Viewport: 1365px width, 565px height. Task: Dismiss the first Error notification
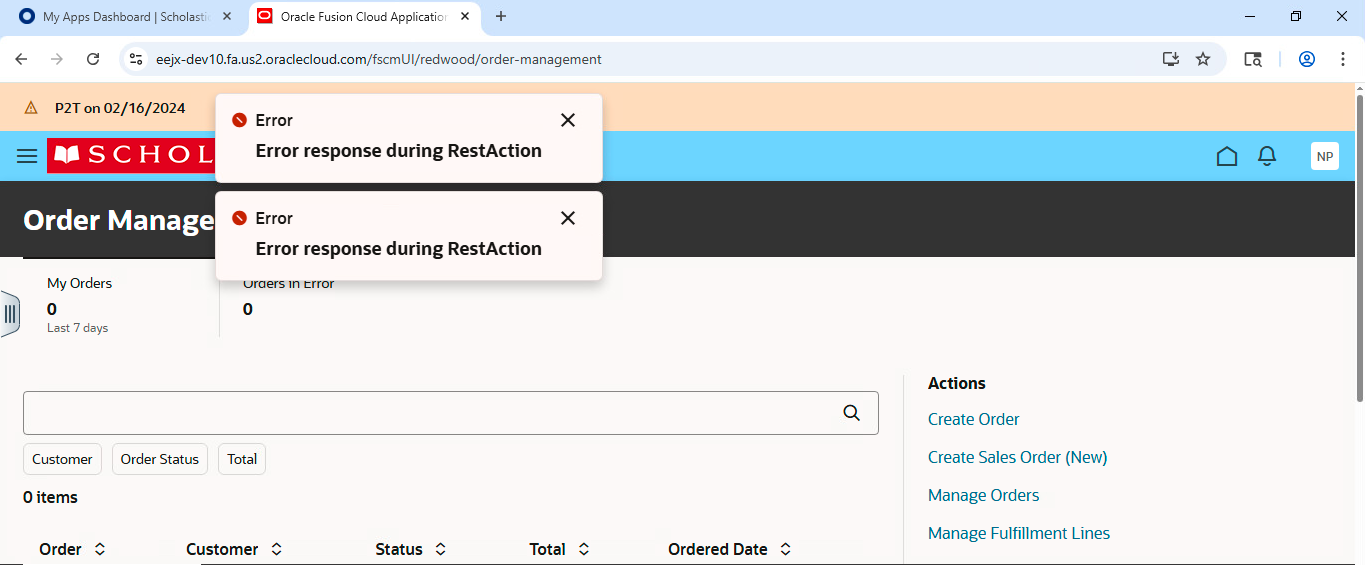tap(568, 120)
